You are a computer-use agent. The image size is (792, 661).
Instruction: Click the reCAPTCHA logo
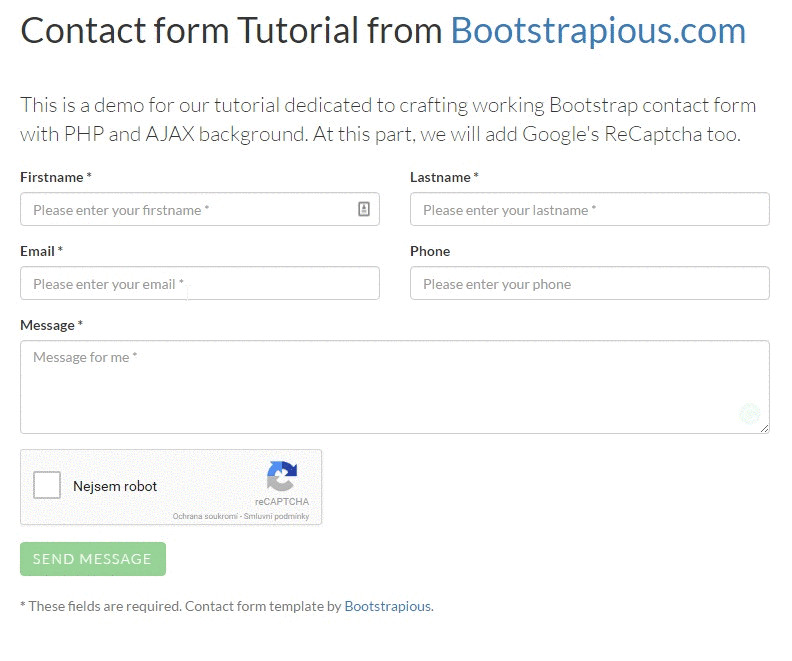(x=282, y=477)
